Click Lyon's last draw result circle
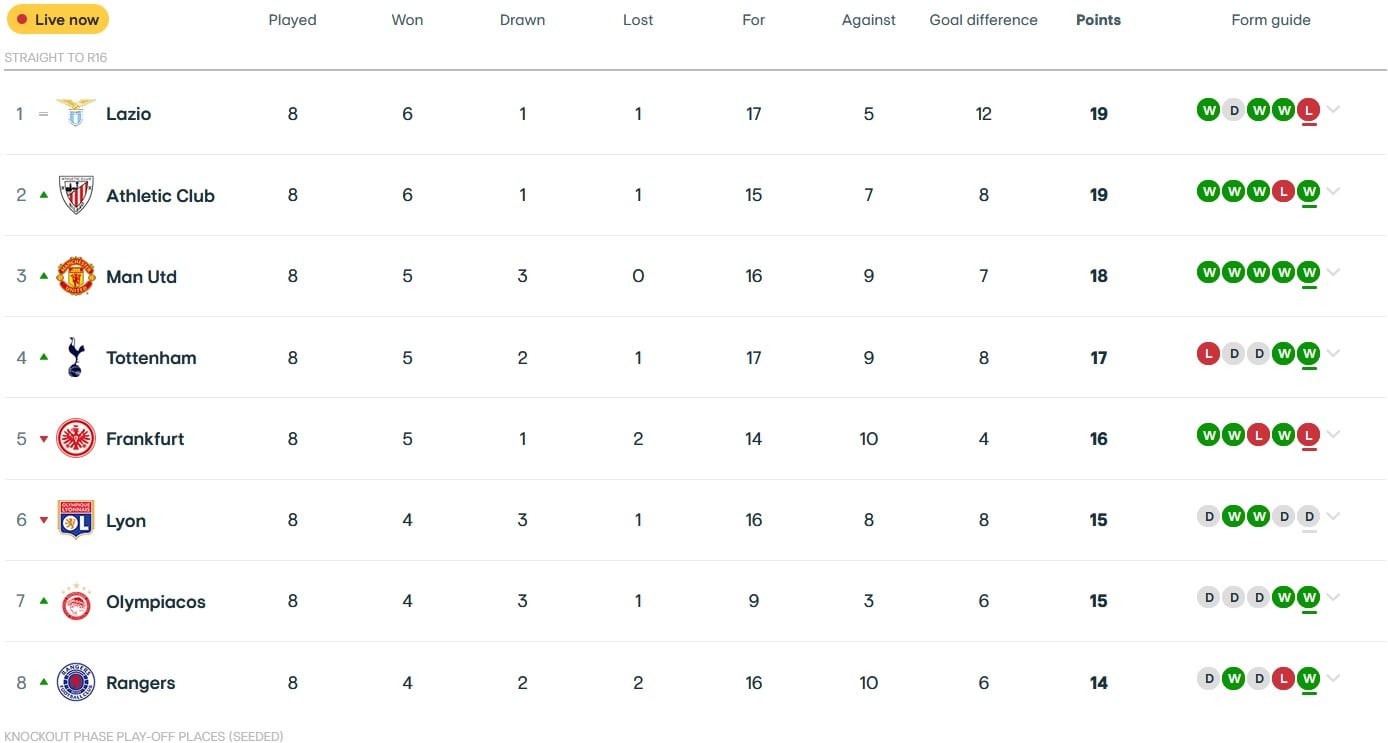The width and height of the screenshot is (1388, 743). [1308, 516]
